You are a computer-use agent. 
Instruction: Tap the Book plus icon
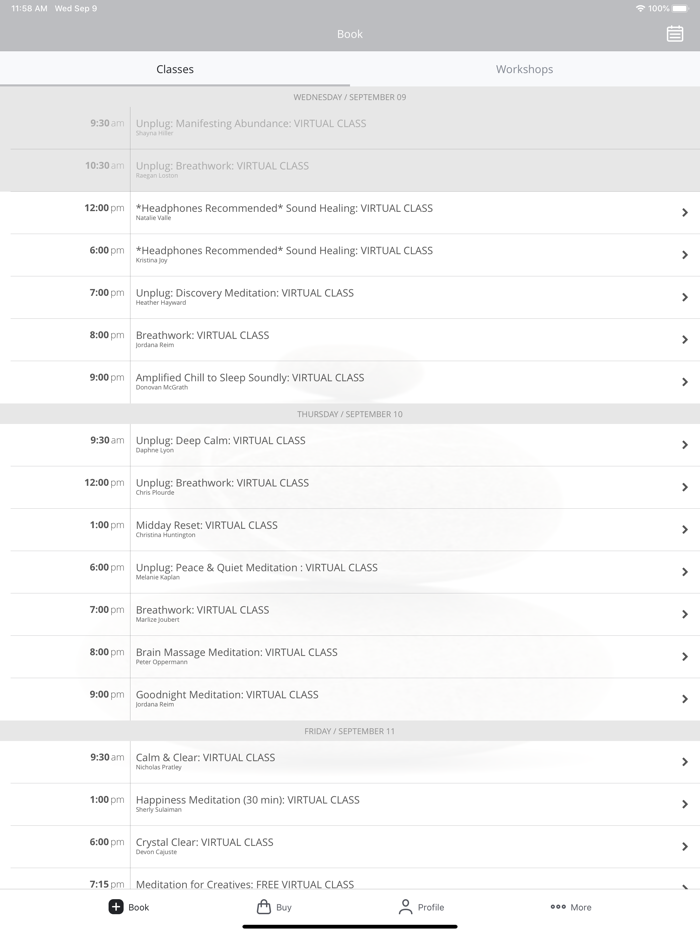pyautogui.click(x=116, y=907)
